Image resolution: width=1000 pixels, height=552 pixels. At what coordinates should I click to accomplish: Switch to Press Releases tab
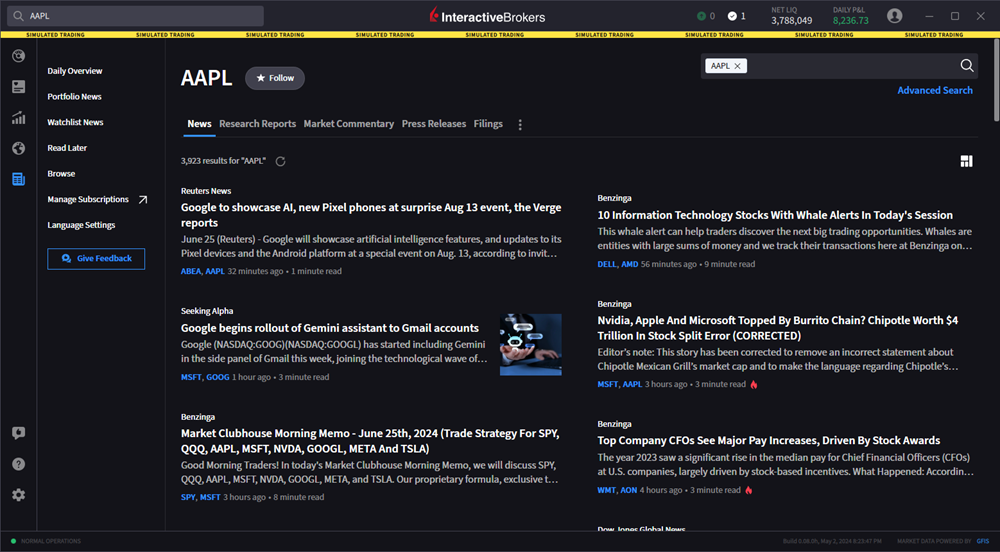434,124
